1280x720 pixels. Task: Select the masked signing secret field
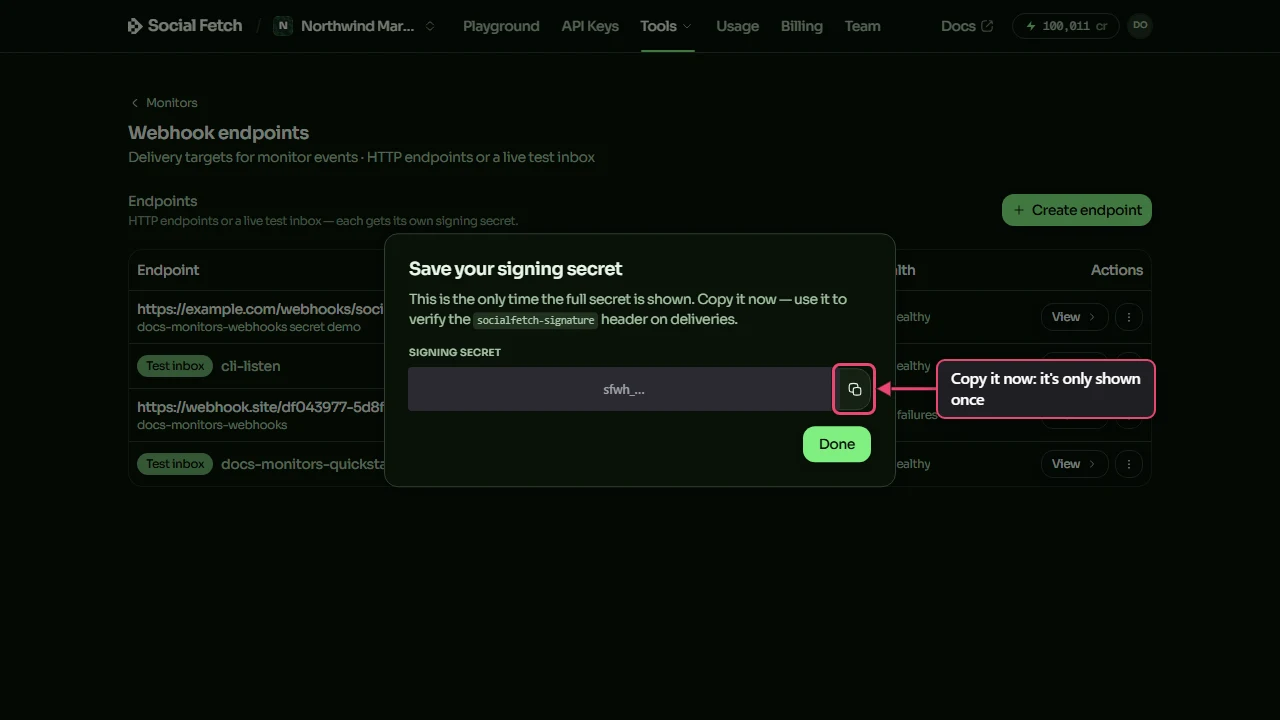pos(619,389)
